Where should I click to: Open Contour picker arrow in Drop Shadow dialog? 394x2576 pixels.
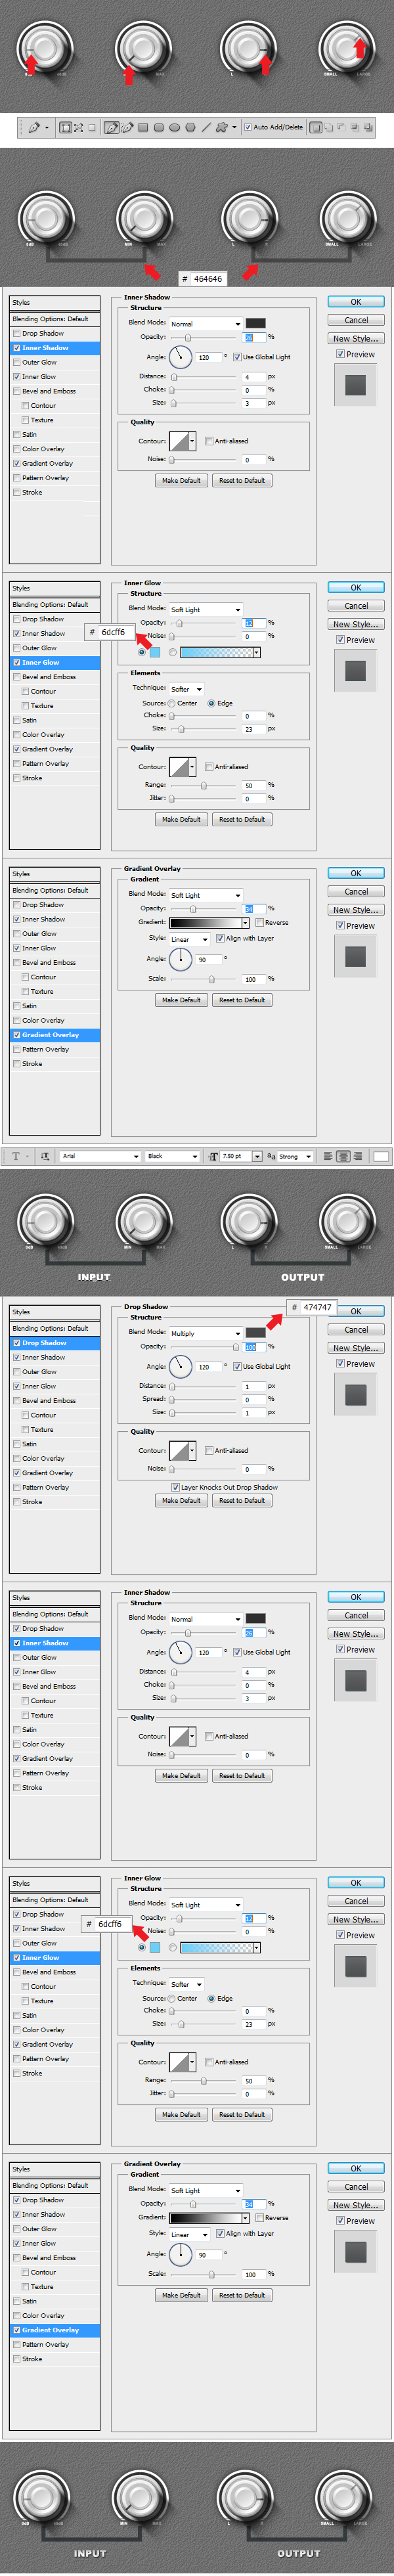[x=192, y=1450]
